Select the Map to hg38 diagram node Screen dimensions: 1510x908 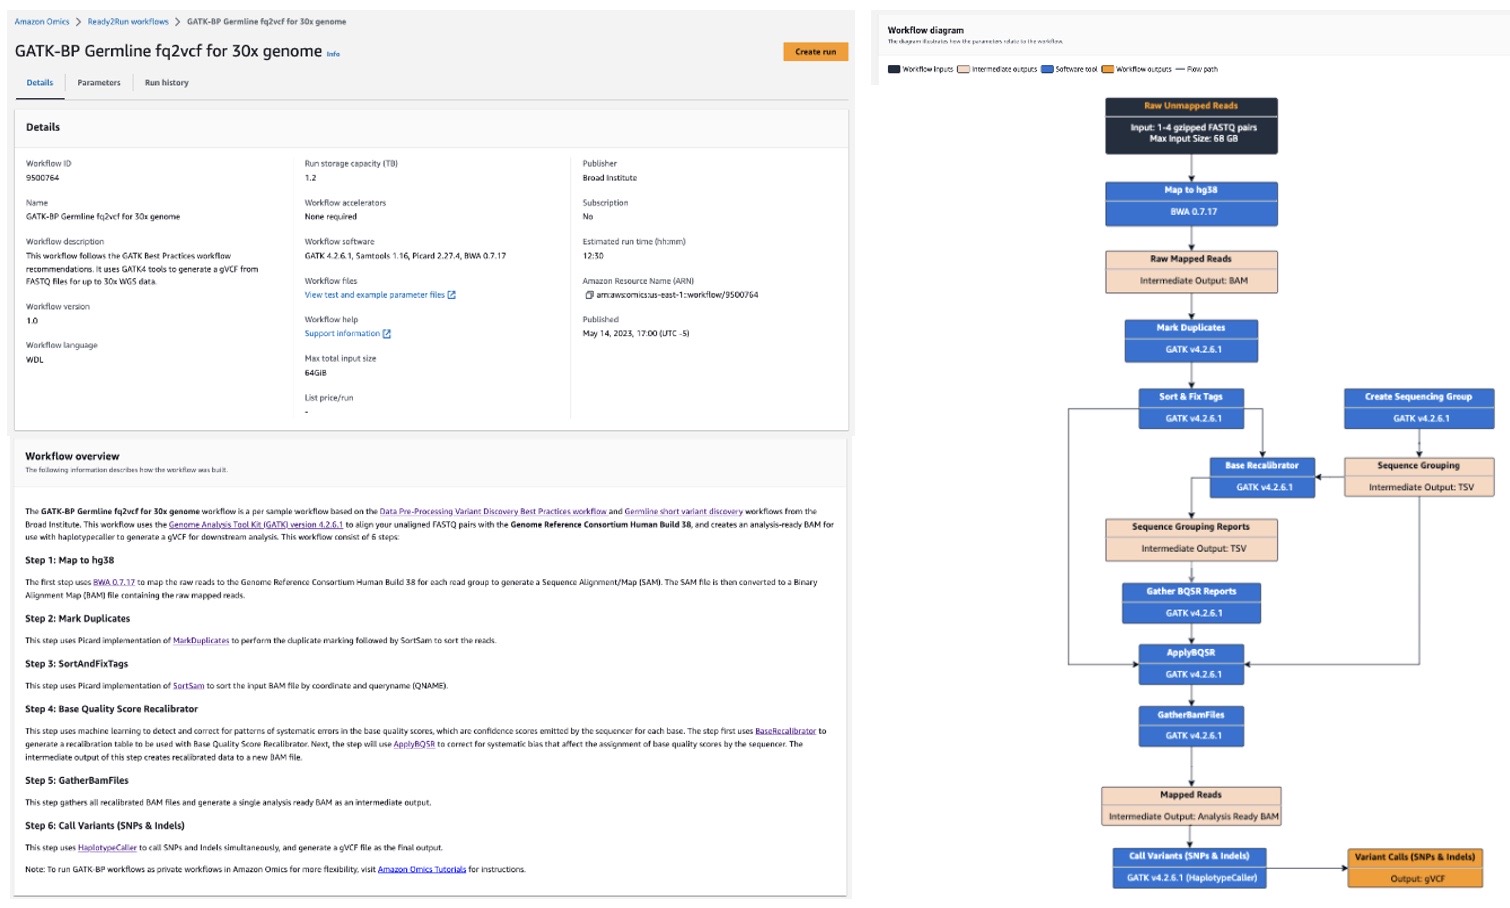point(1191,204)
